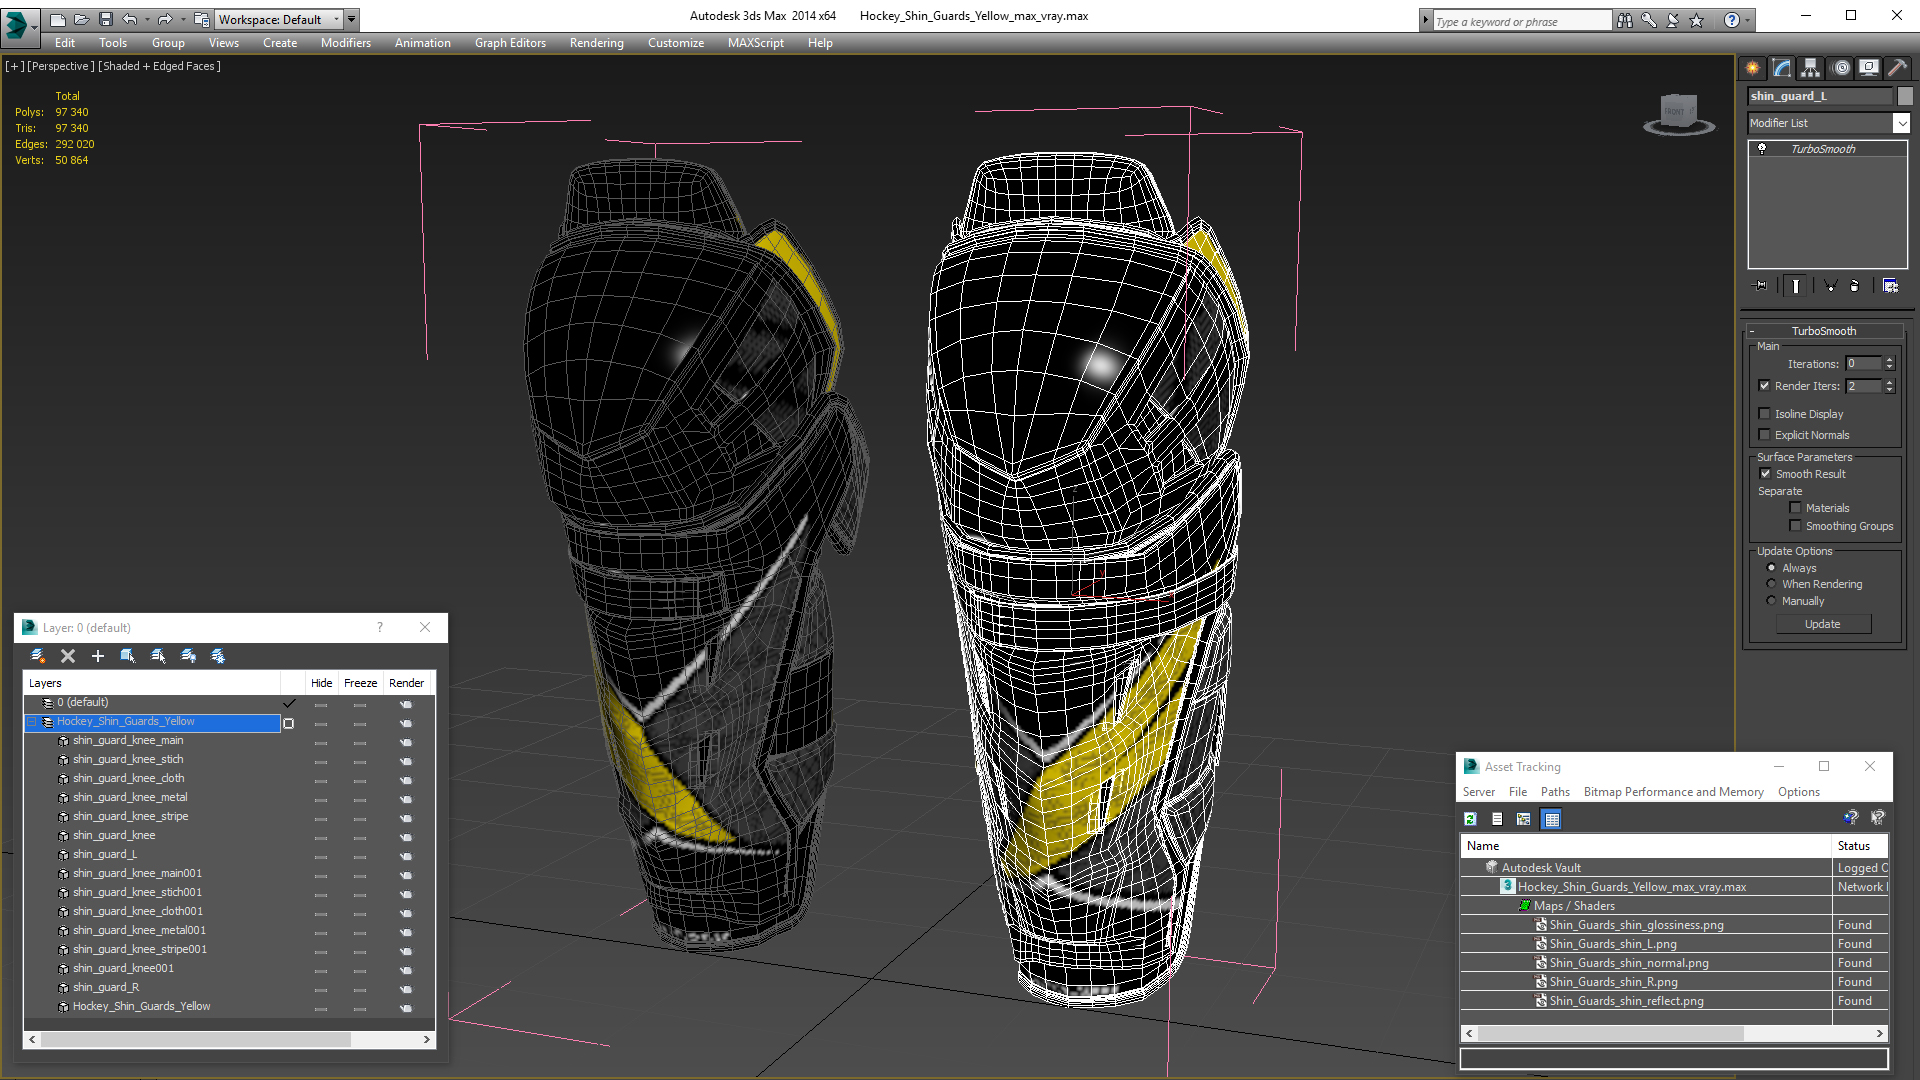Screen dimensions: 1920x1080
Task: Click Hide/Unhide All Layers icon
Action: coord(188,656)
